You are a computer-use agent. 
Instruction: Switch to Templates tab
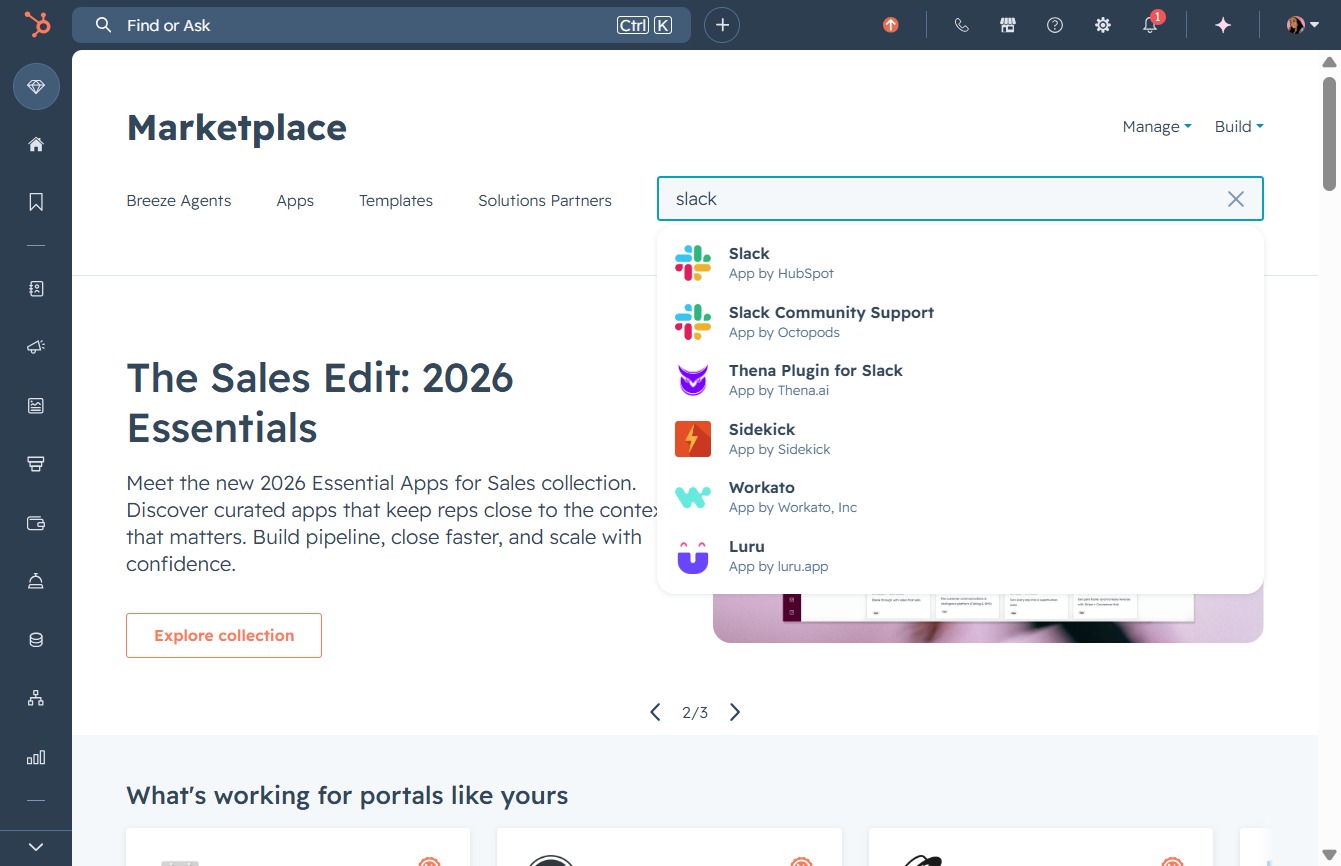point(396,201)
